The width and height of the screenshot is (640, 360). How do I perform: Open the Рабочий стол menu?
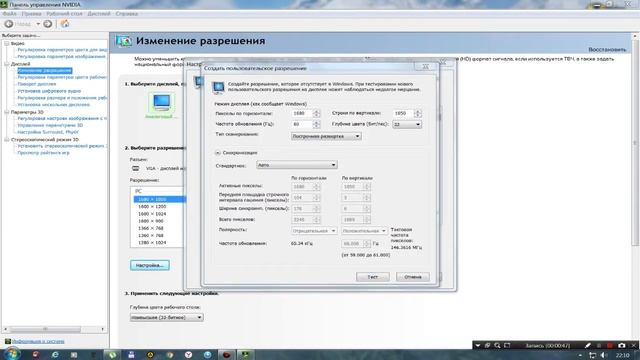[64, 14]
